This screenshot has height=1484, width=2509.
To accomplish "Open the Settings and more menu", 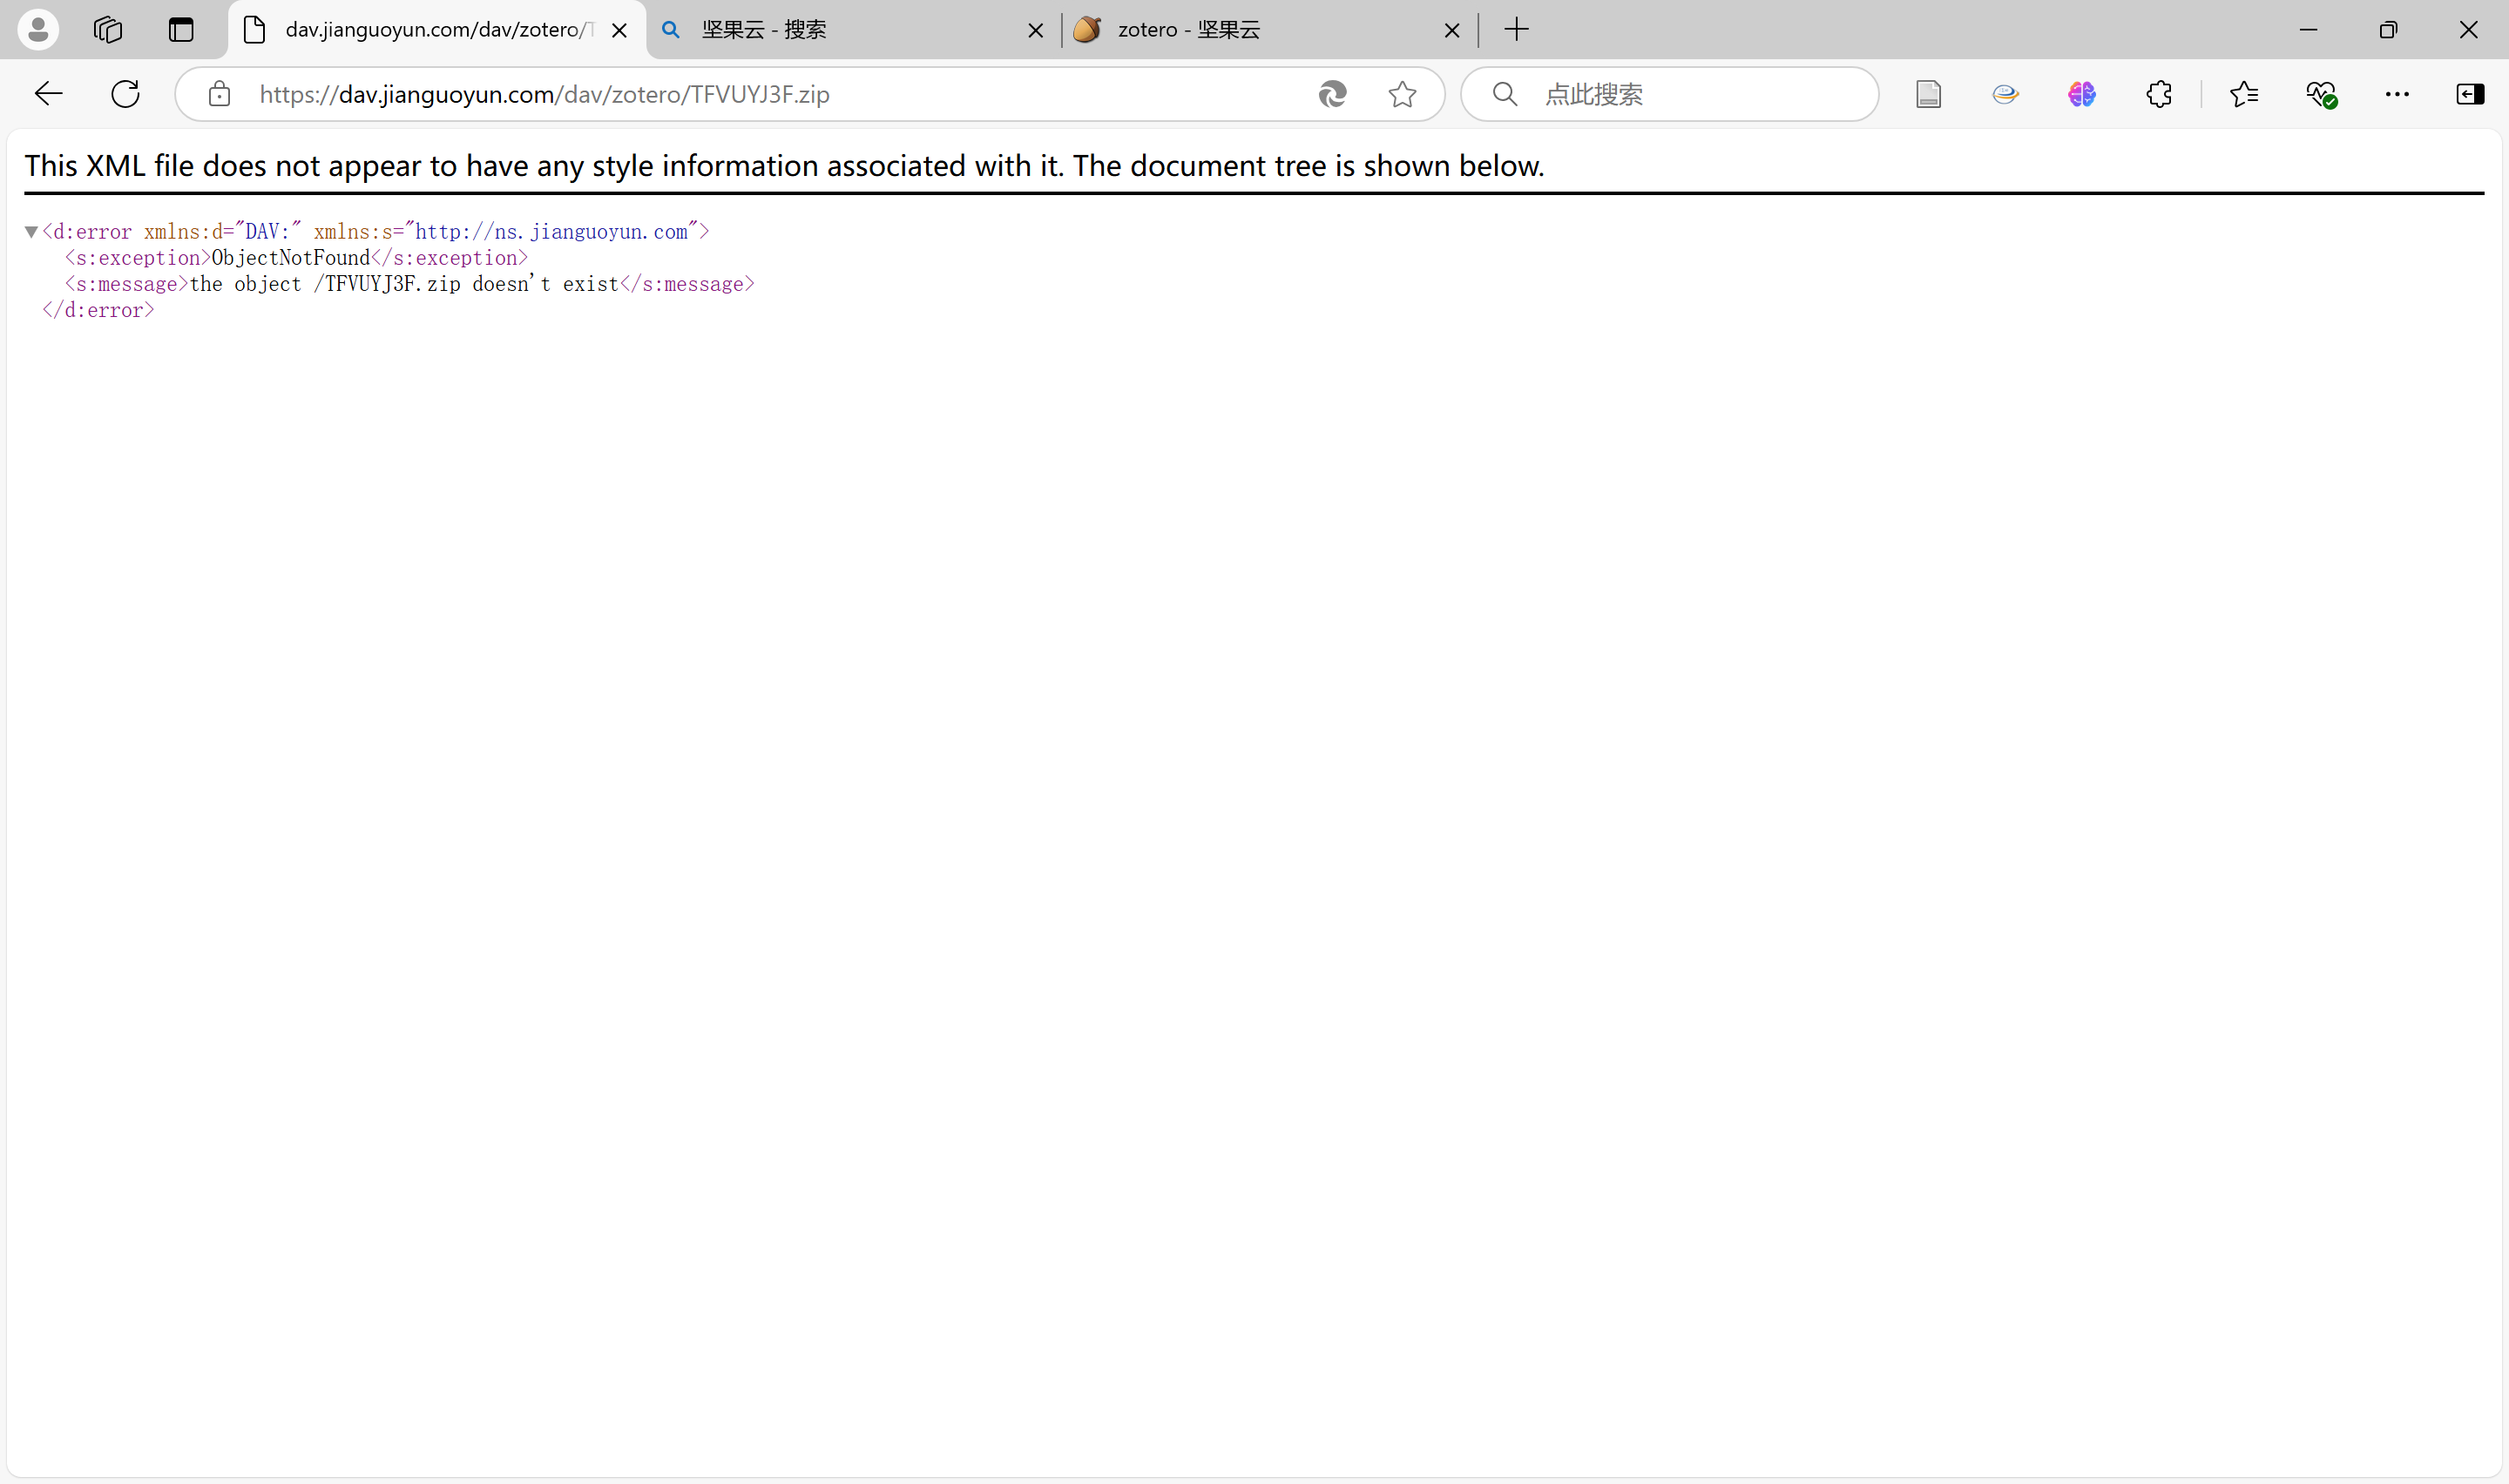I will pyautogui.click(x=2397, y=94).
